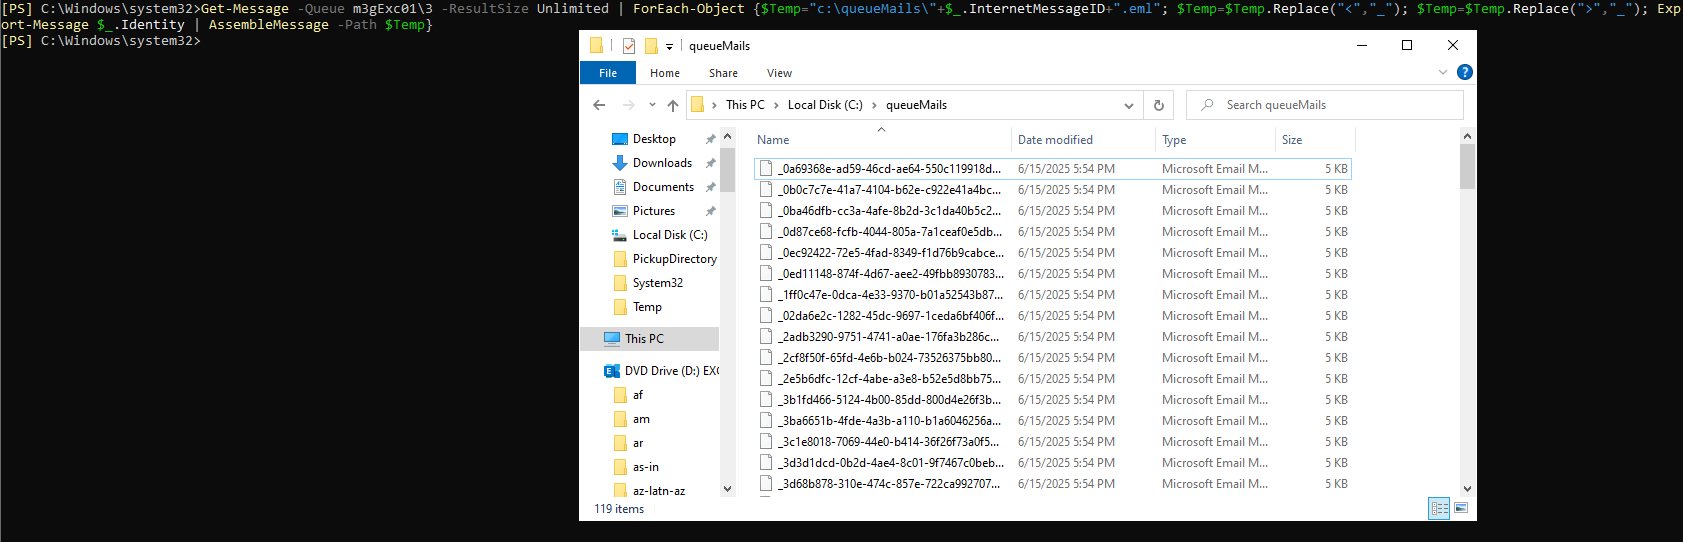Select file _0ba46dfb-cc3a-4afe-8b2d-3c1da40b5c2
The width and height of the screenshot is (1683, 542).
1054,211
